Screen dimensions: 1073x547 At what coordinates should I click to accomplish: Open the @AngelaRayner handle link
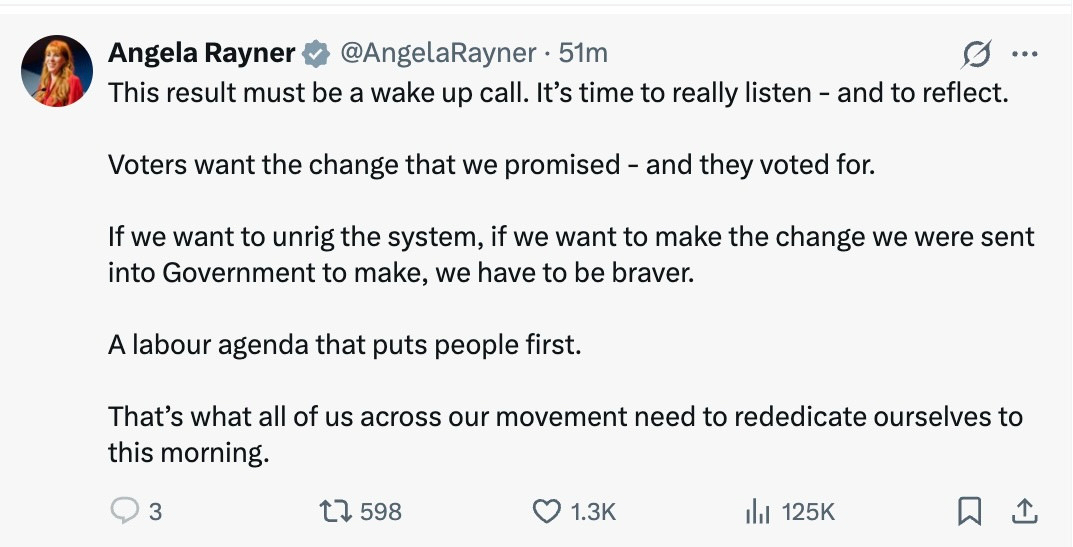[x=439, y=53]
